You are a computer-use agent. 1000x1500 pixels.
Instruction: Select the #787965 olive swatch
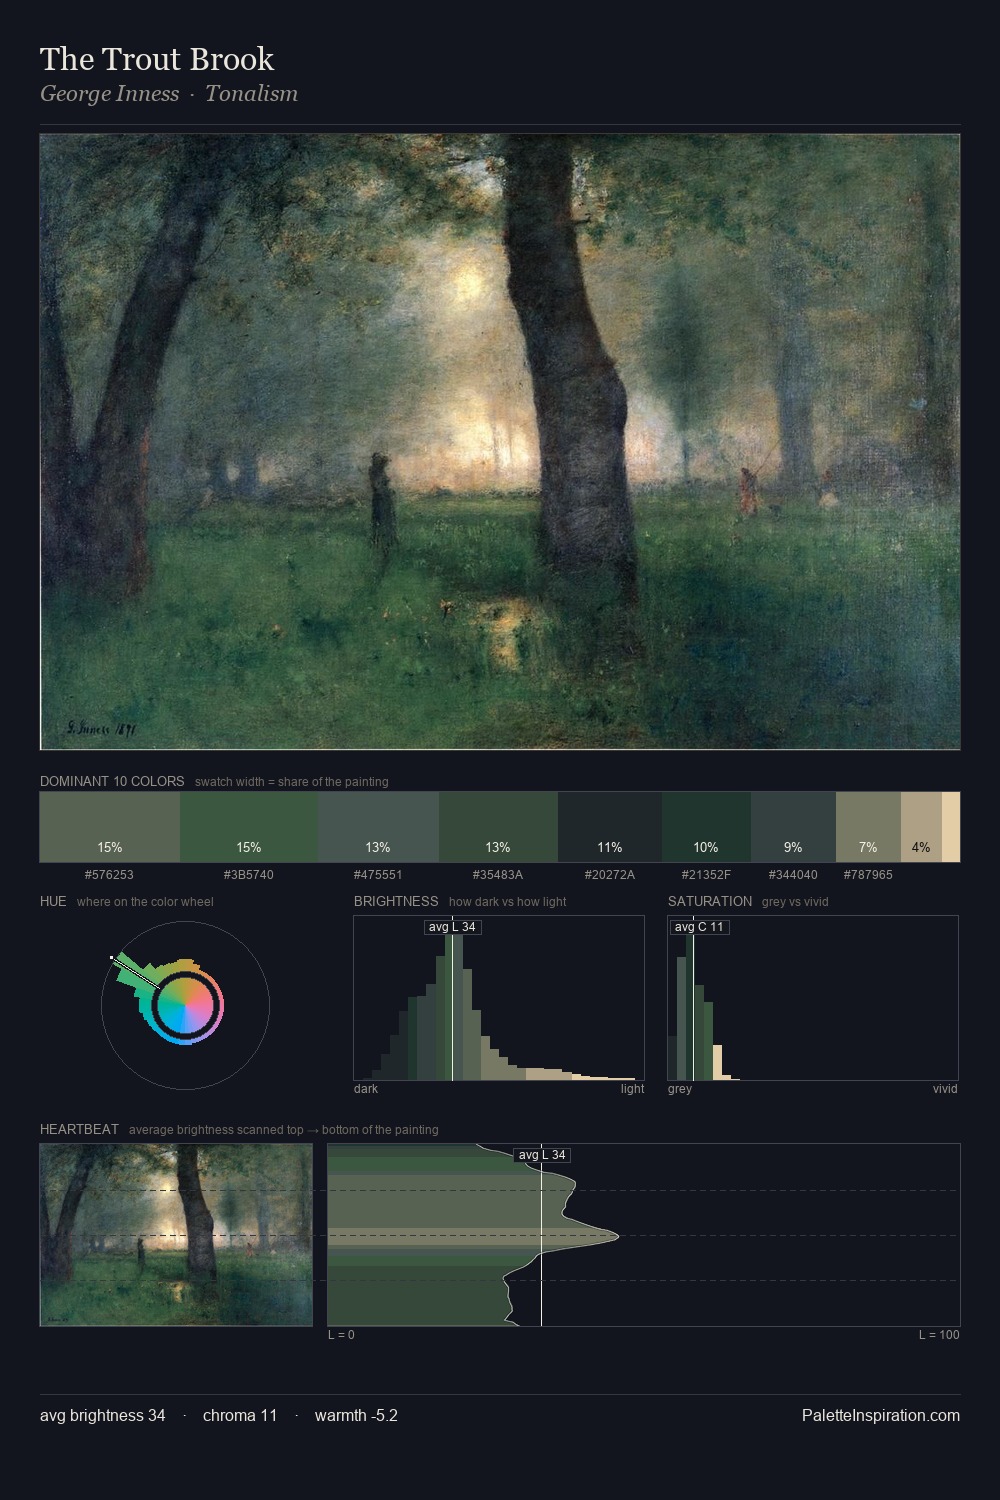tap(868, 827)
